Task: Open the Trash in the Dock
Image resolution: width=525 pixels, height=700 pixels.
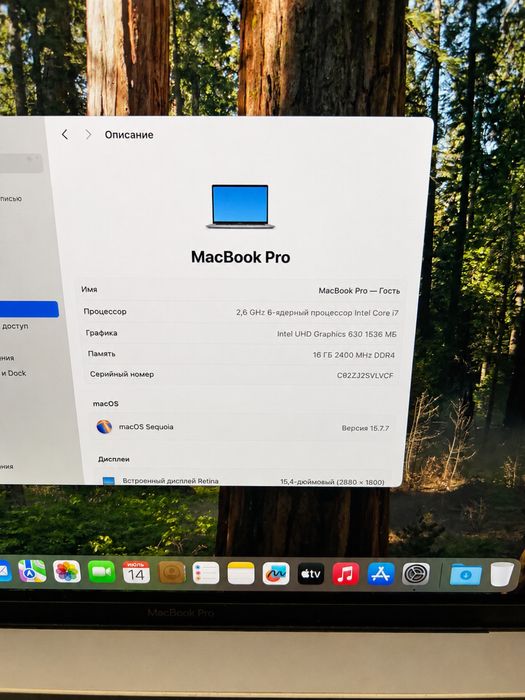Action: 502,574
